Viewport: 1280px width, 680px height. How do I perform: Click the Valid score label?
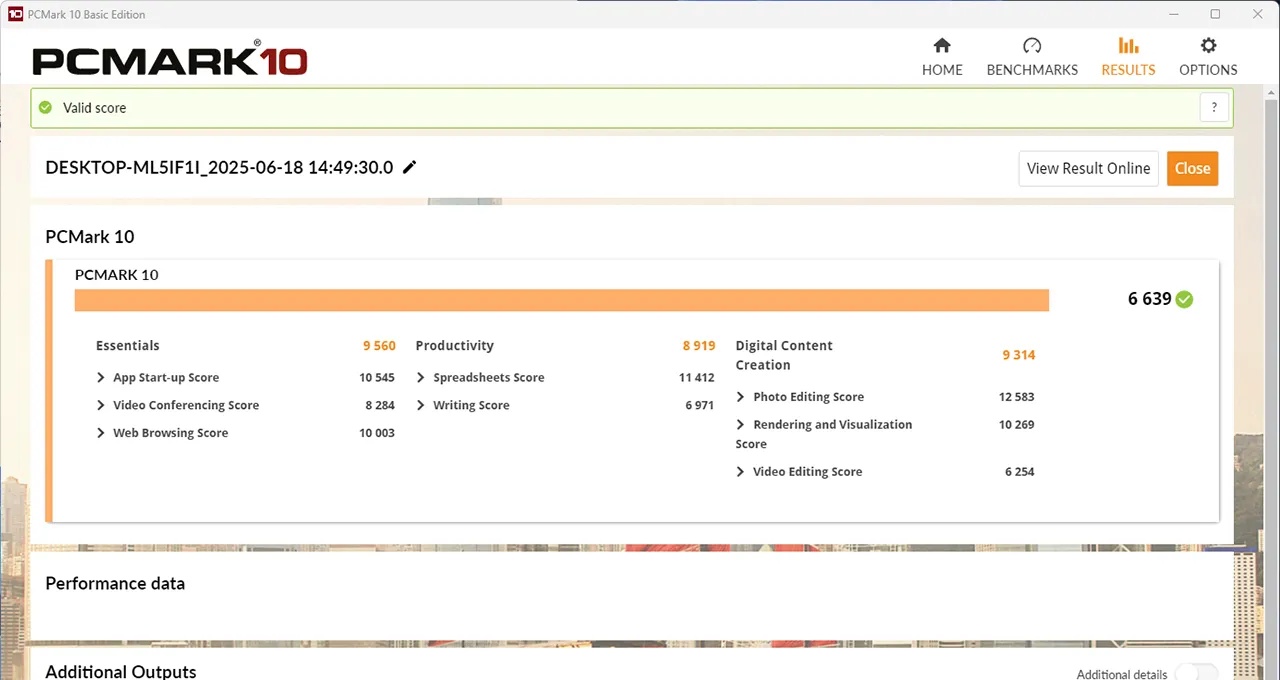coord(95,108)
